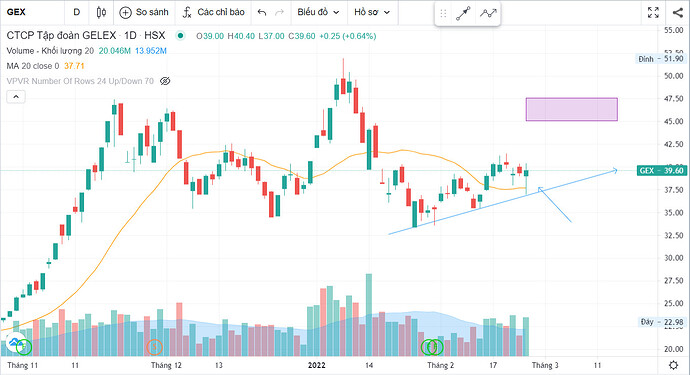
Task: Expand the Biểu đồ dropdown menu
Action: 318,12
